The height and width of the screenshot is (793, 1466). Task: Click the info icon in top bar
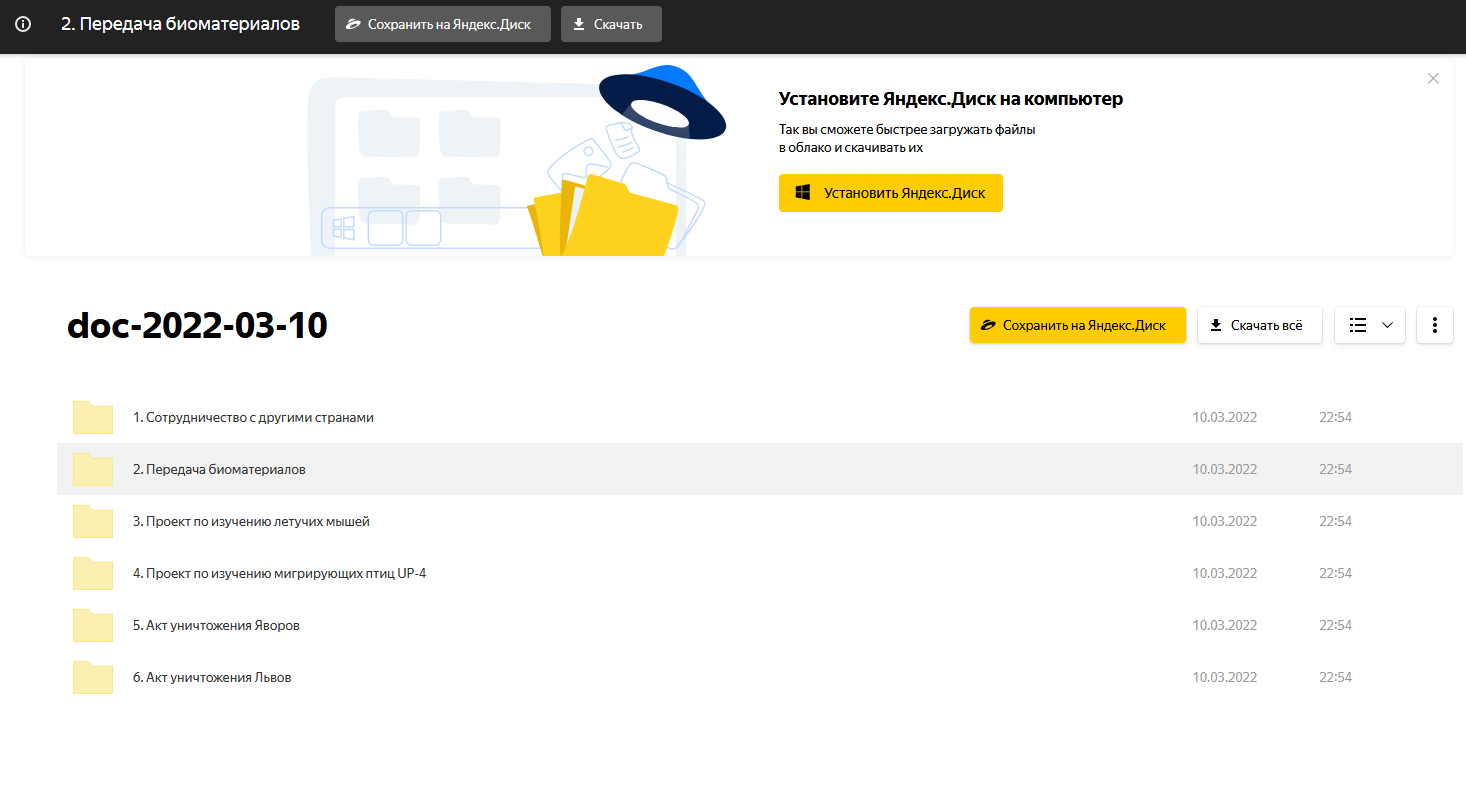tap(23, 24)
